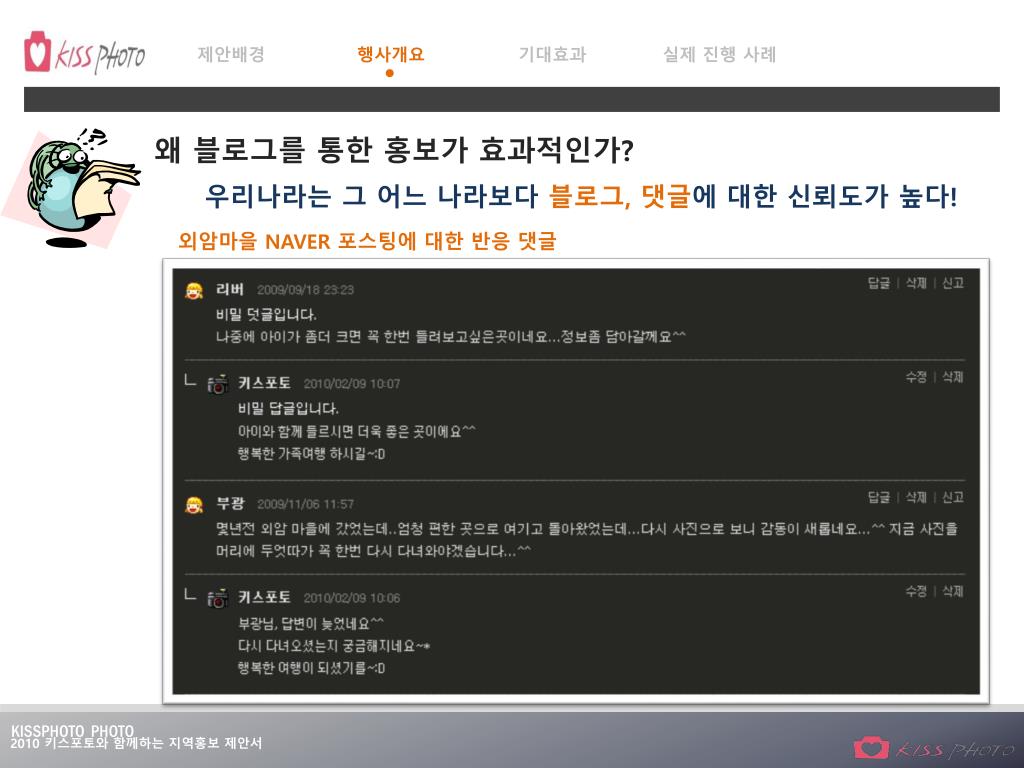This screenshot has width=1024, height=768.
Task: Click 삭제 on the 10:07 키스포토 reply
Action: (953, 377)
